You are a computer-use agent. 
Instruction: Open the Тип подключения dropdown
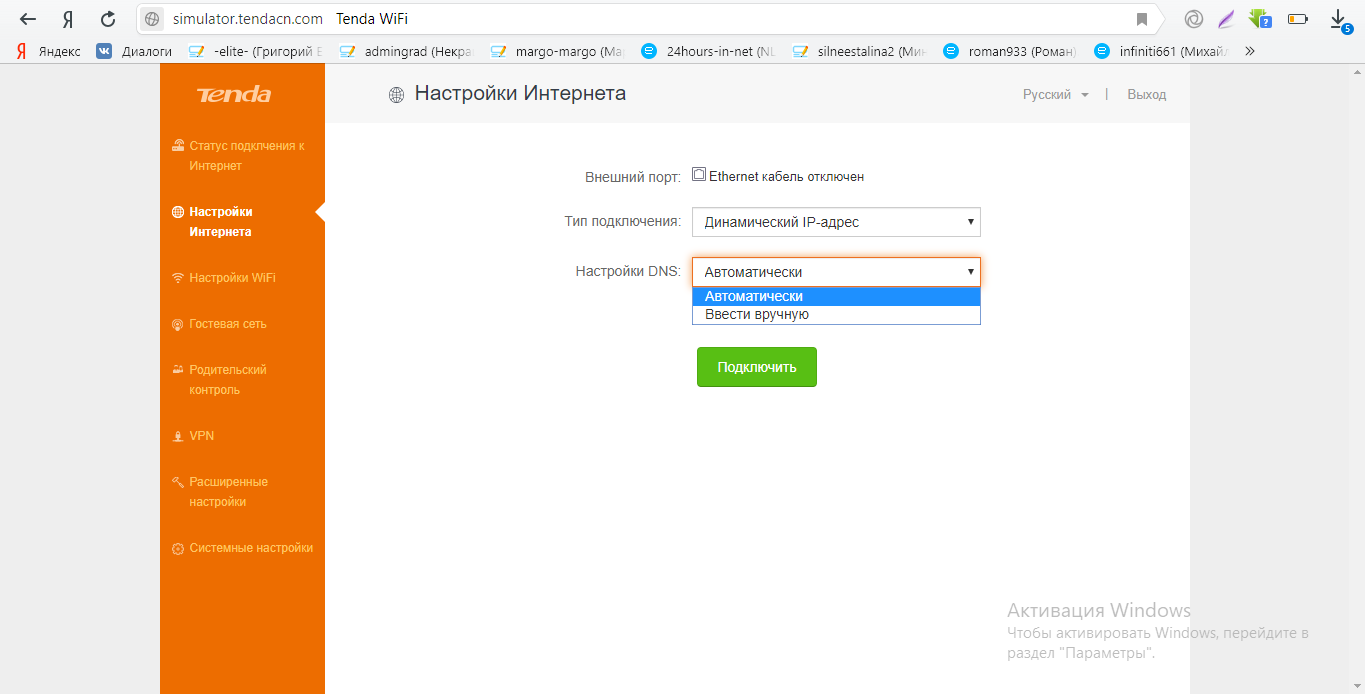click(x=836, y=222)
